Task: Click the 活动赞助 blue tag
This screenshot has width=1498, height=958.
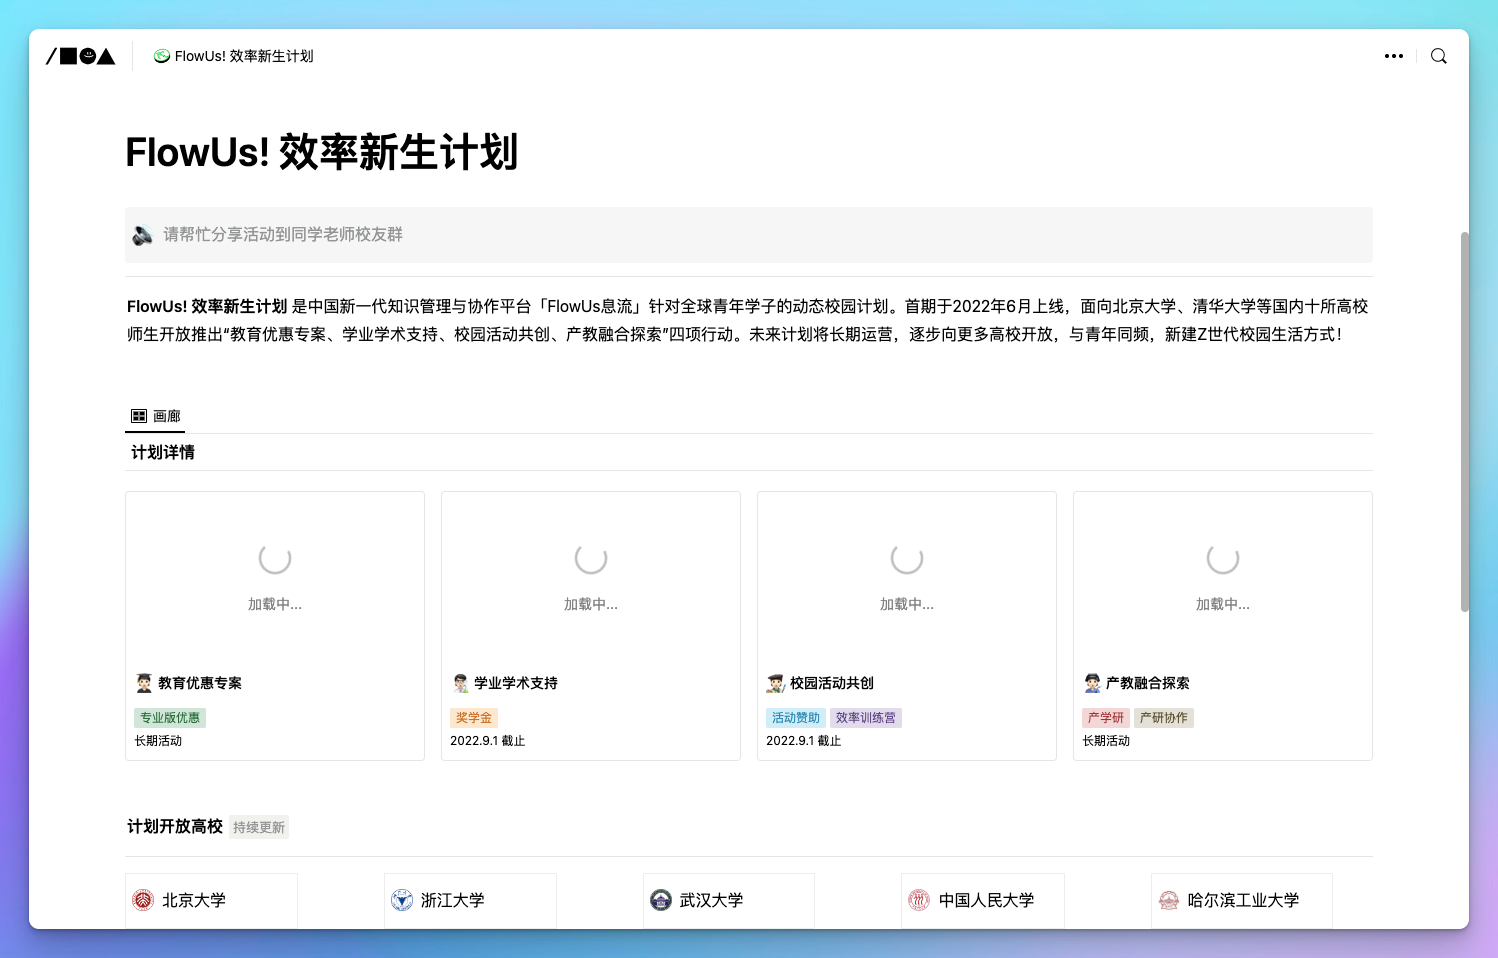Action: click(x=796, y=718)
